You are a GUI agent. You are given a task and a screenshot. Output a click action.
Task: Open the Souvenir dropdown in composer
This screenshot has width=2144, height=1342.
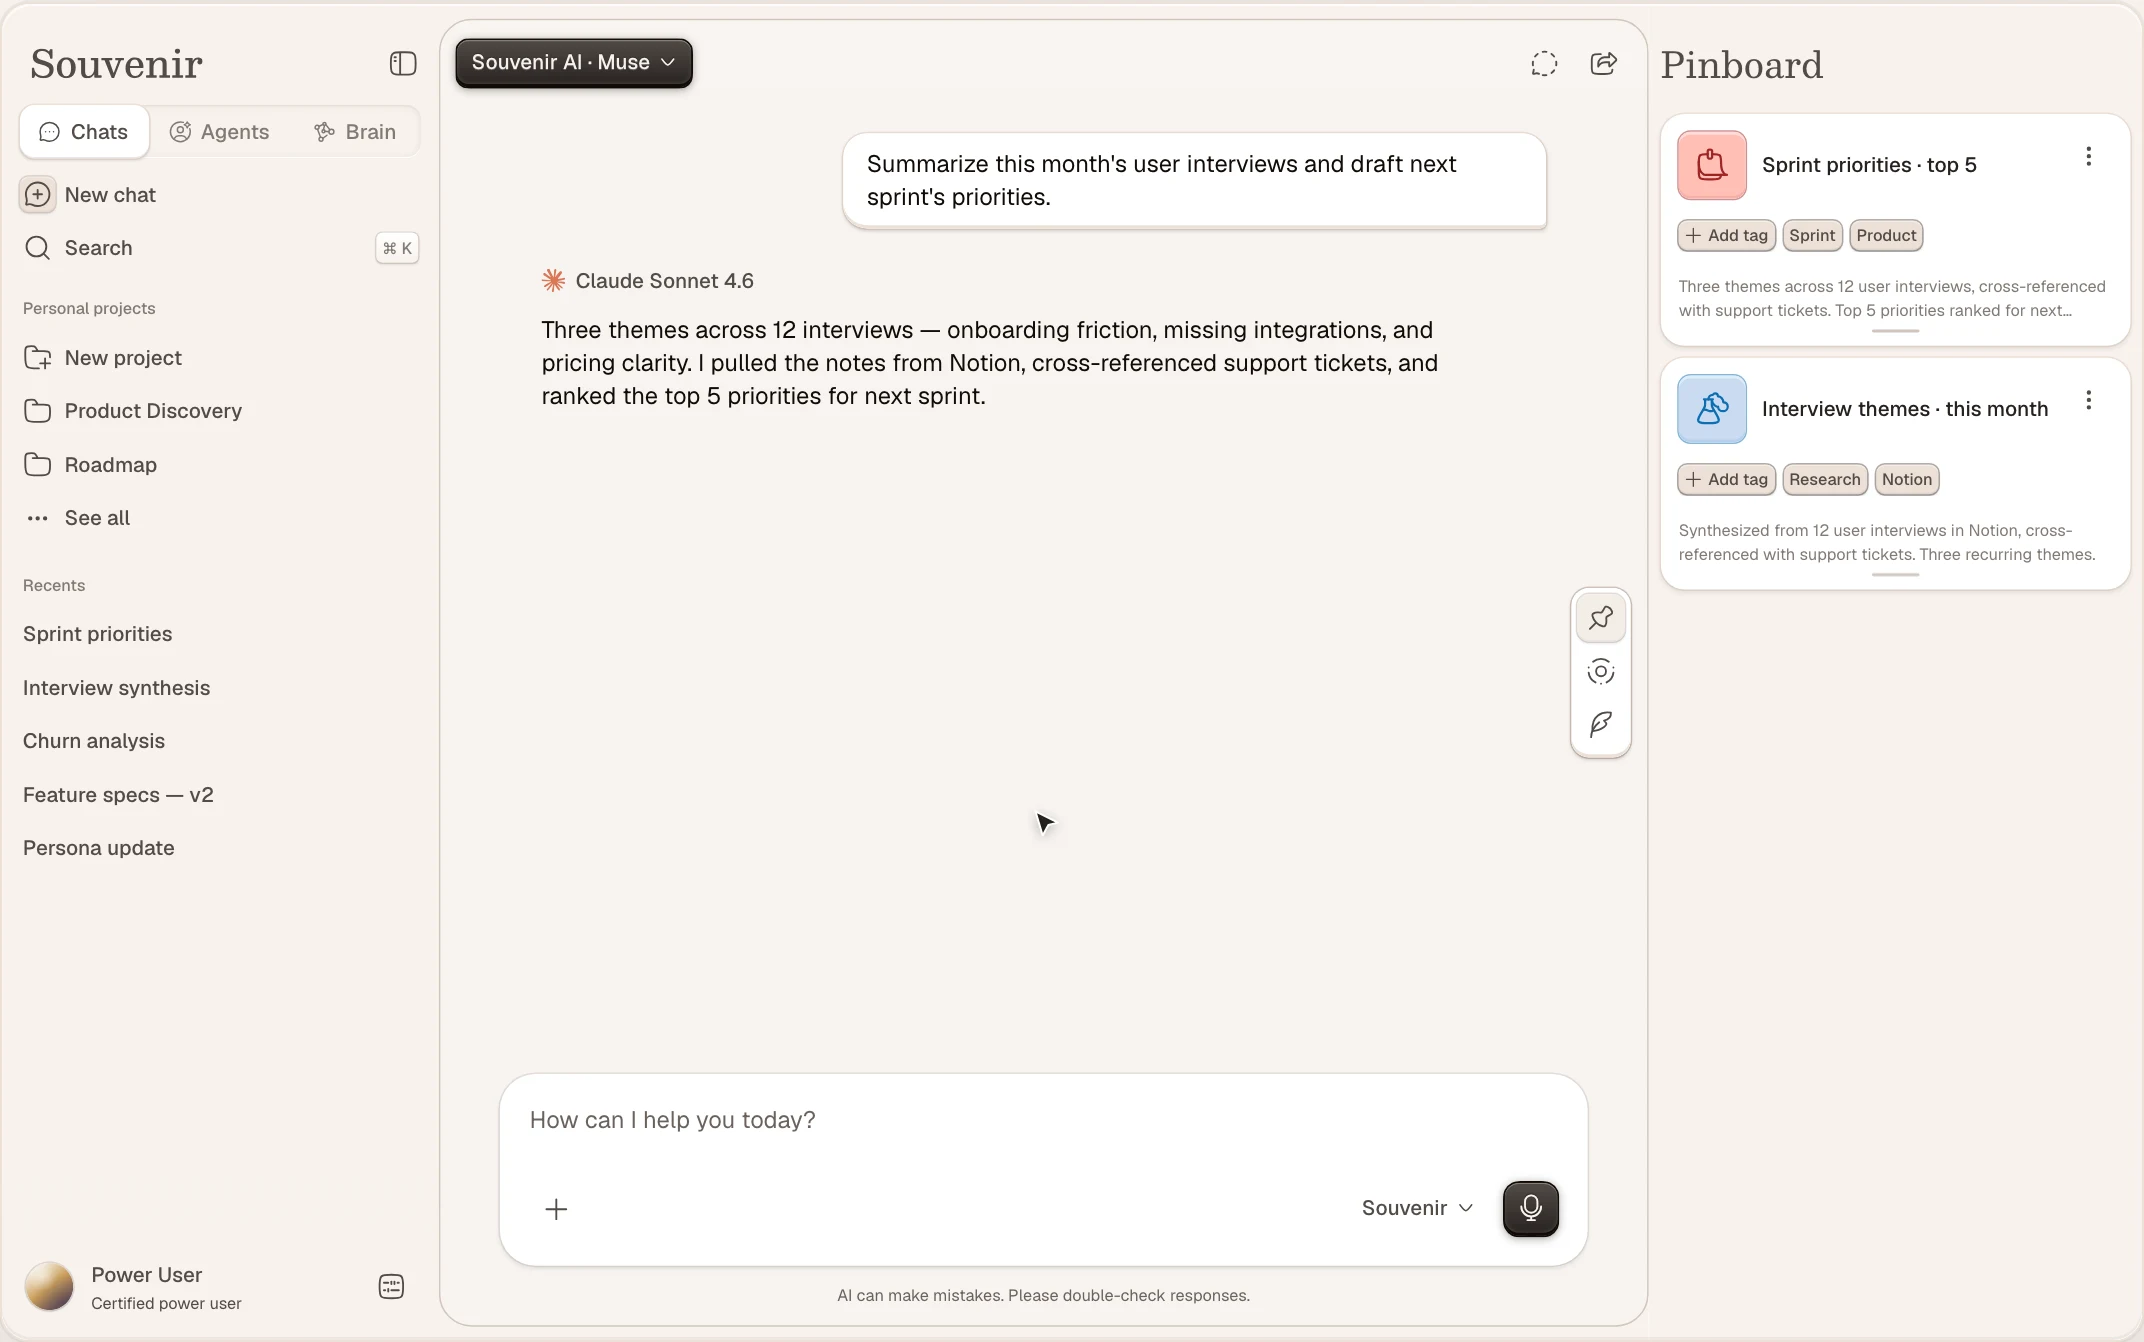point(1417,1208)
